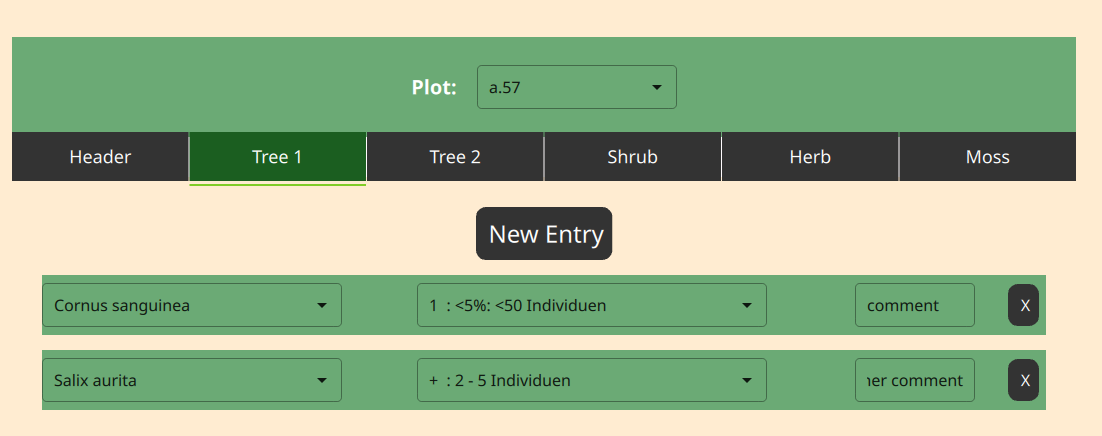The width and height of the screenshot is (1102, 436).
Task: Open the Salix aurita species dropdown
Action: (192, 380)
